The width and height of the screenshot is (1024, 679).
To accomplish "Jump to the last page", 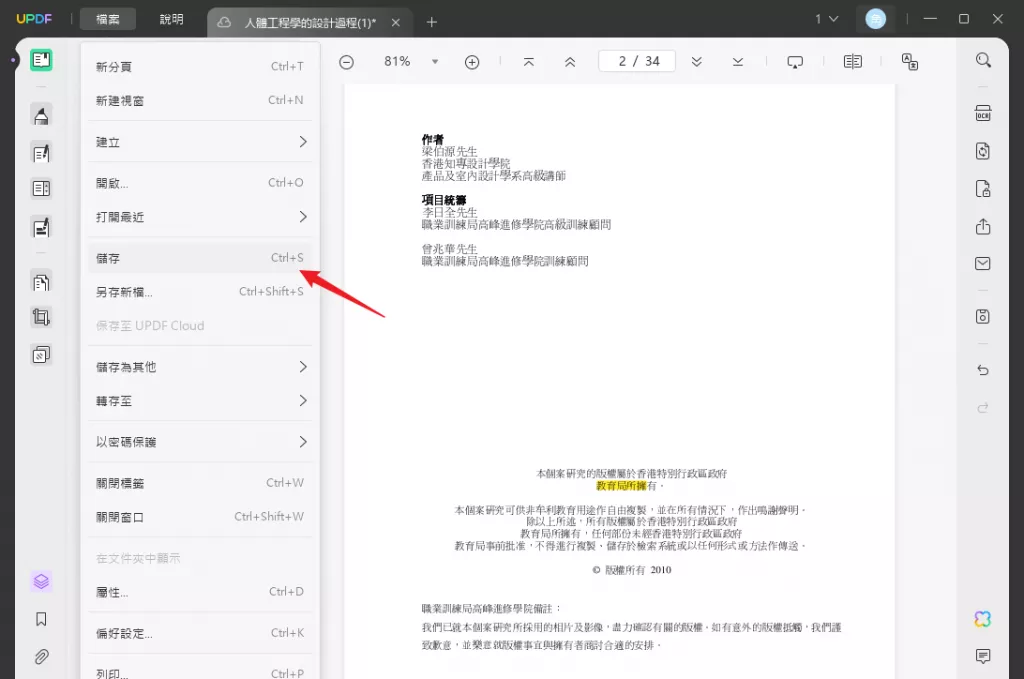I will 738,61.
